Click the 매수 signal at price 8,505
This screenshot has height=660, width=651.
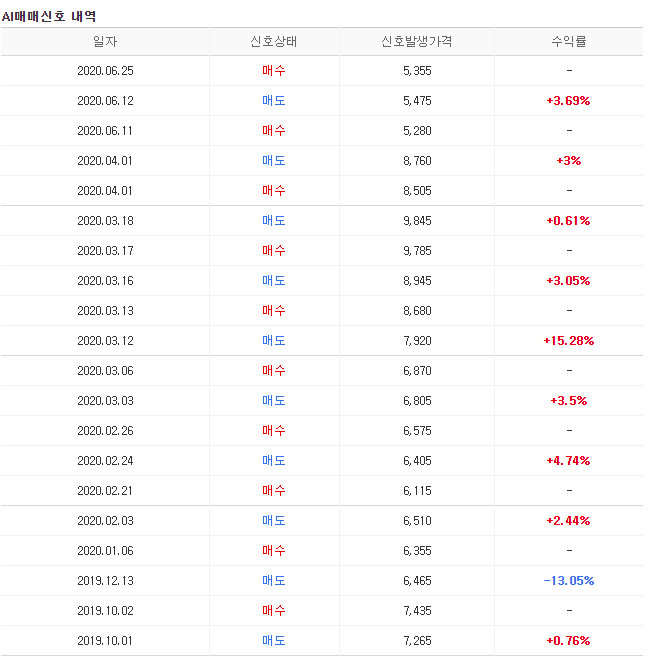(274, 191)
